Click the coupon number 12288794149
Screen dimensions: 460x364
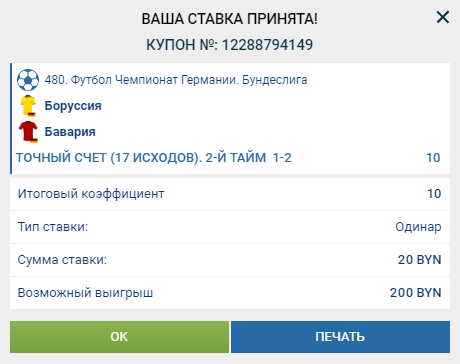point(268,45)
